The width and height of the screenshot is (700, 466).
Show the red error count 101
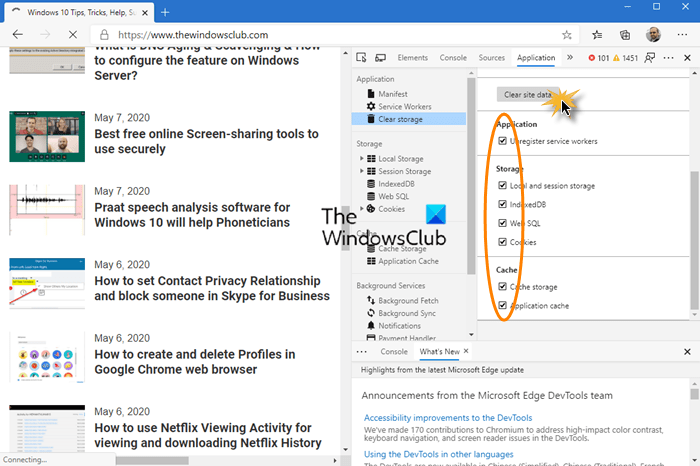point(598,58)
